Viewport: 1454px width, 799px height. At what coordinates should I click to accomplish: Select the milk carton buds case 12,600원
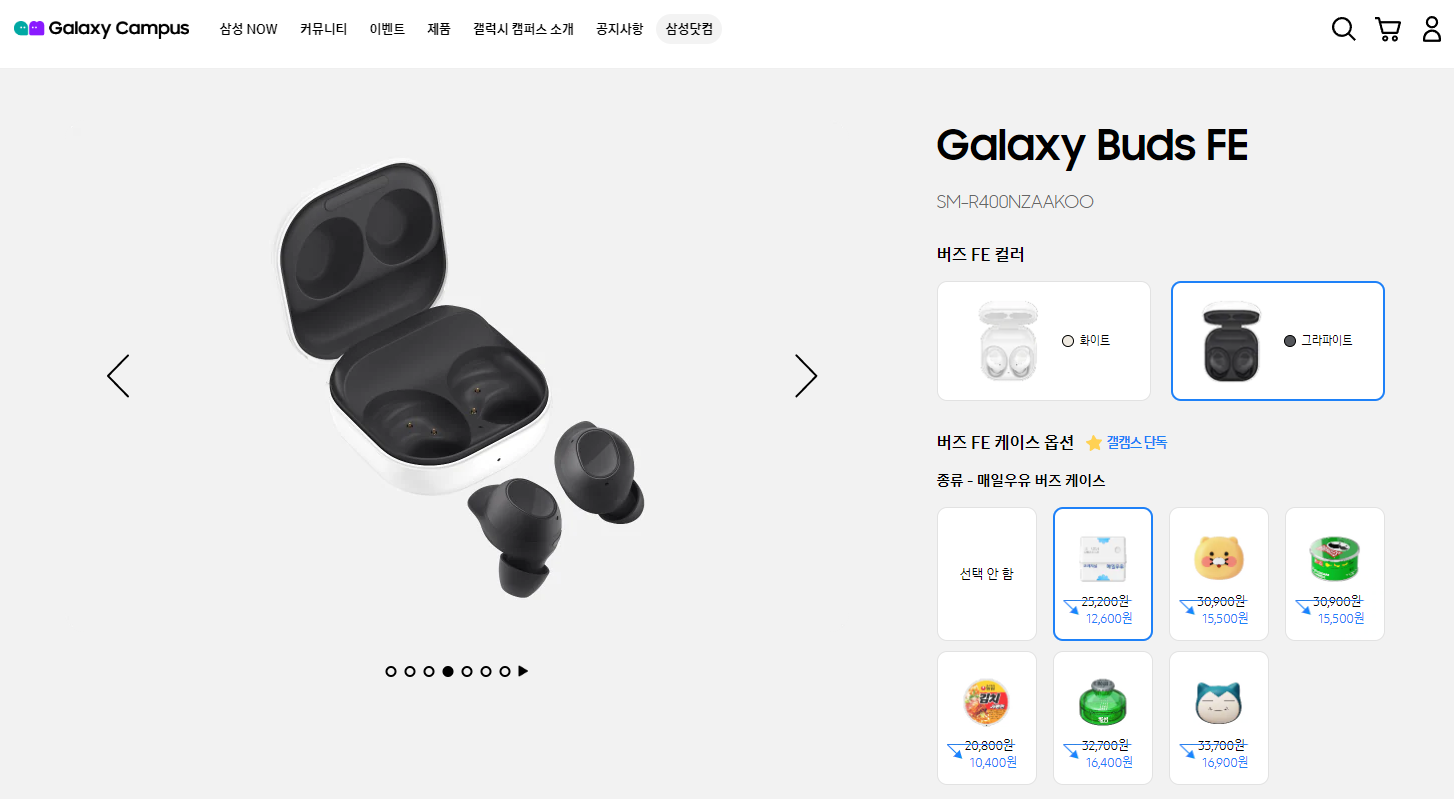pyautogui.click(x=1103, y=574)
